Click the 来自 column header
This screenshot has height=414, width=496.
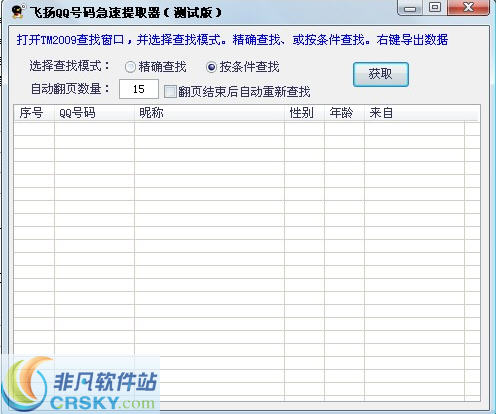(x=414, y=113)
